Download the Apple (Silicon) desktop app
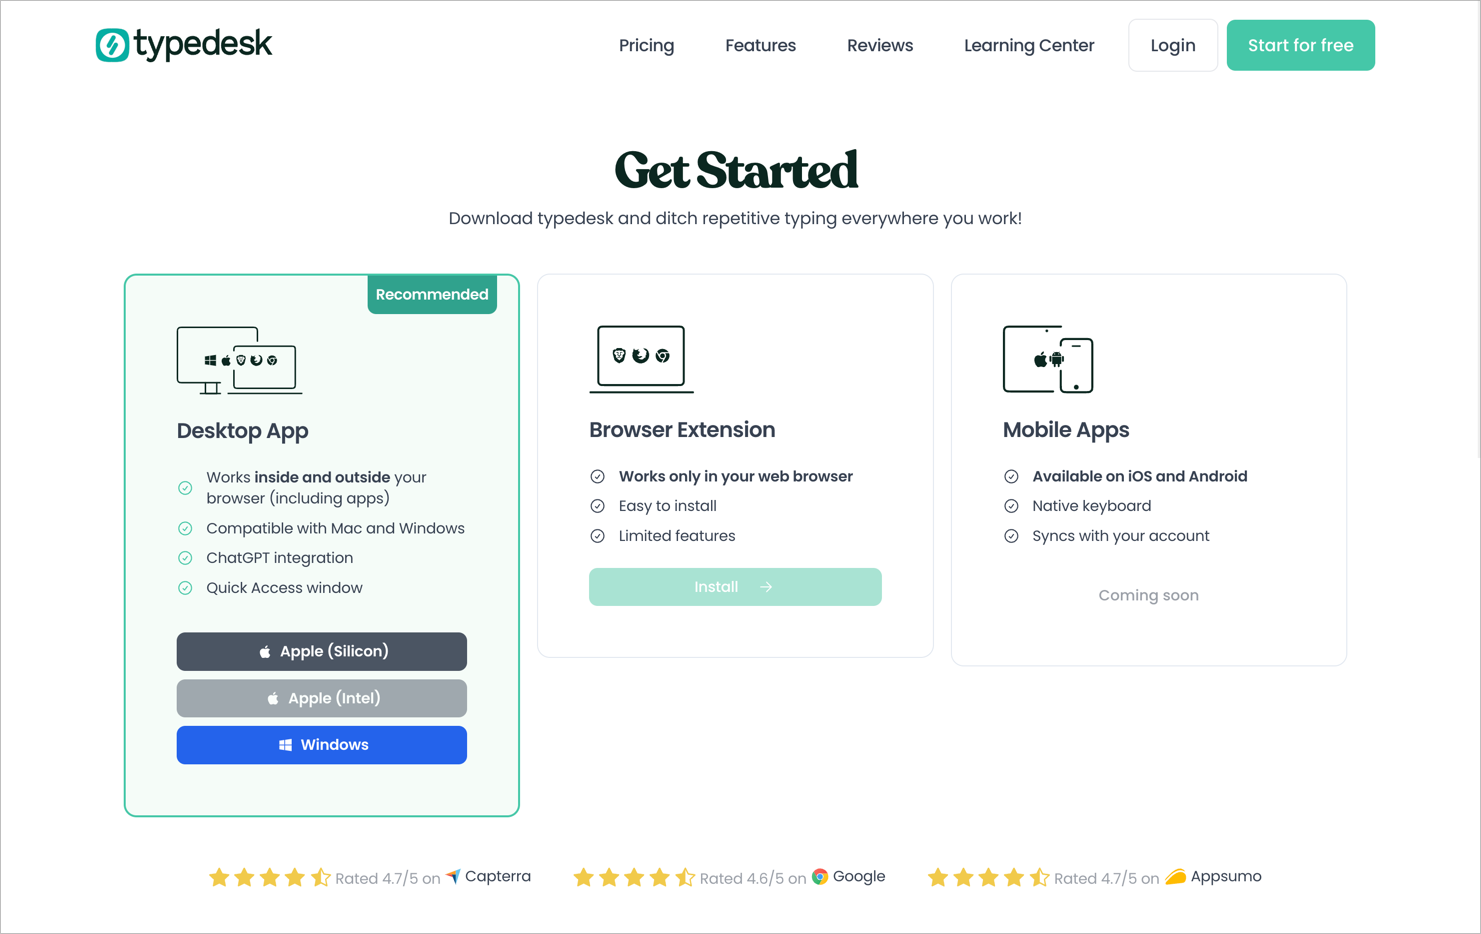This screenshot has height=934, width=1481. tap(322, 651)
